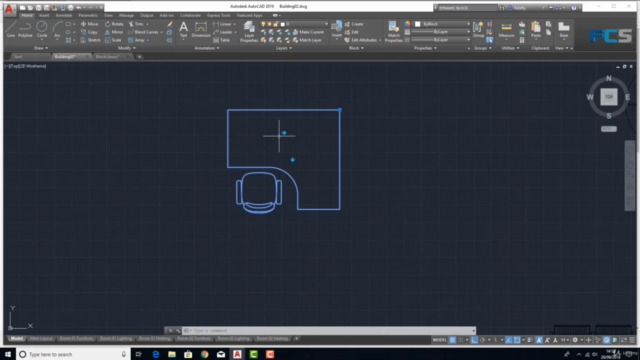Expand the Layers panel
The image size is (640, 360).
[284, 48]
